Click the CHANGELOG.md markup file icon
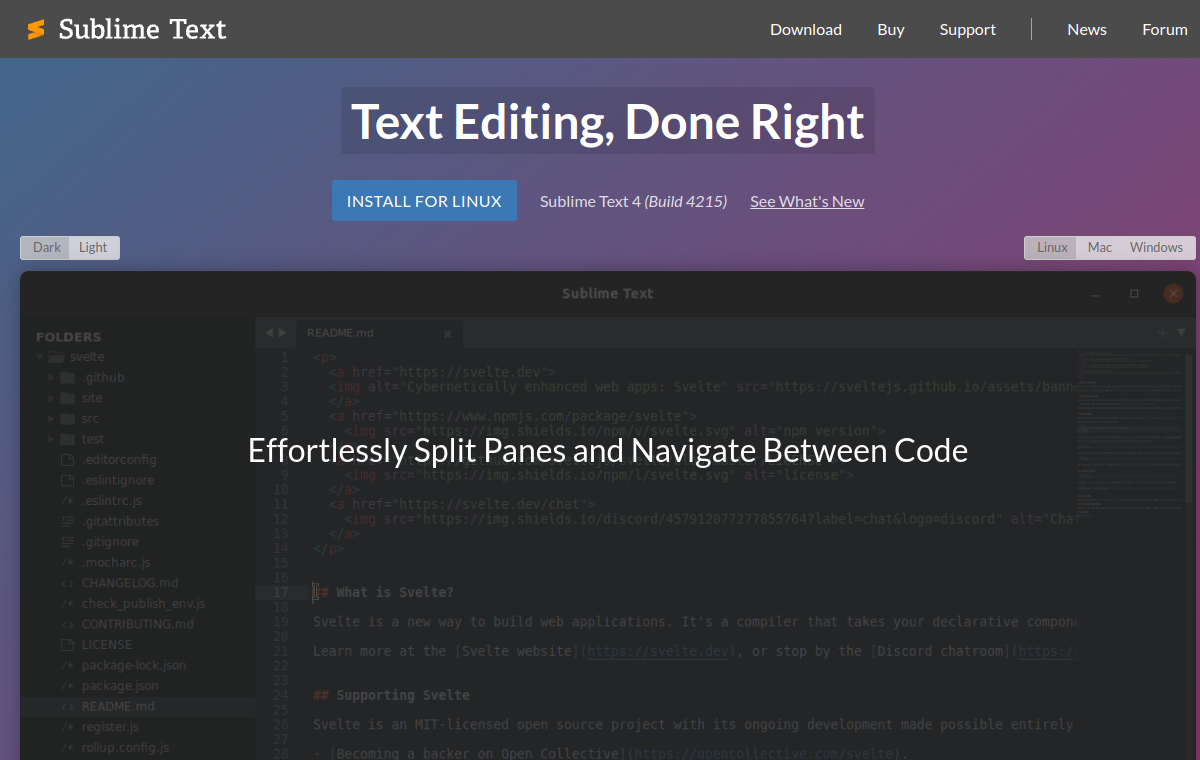The width and height of the screenshot is (1200, 760). tap(68, 583)
